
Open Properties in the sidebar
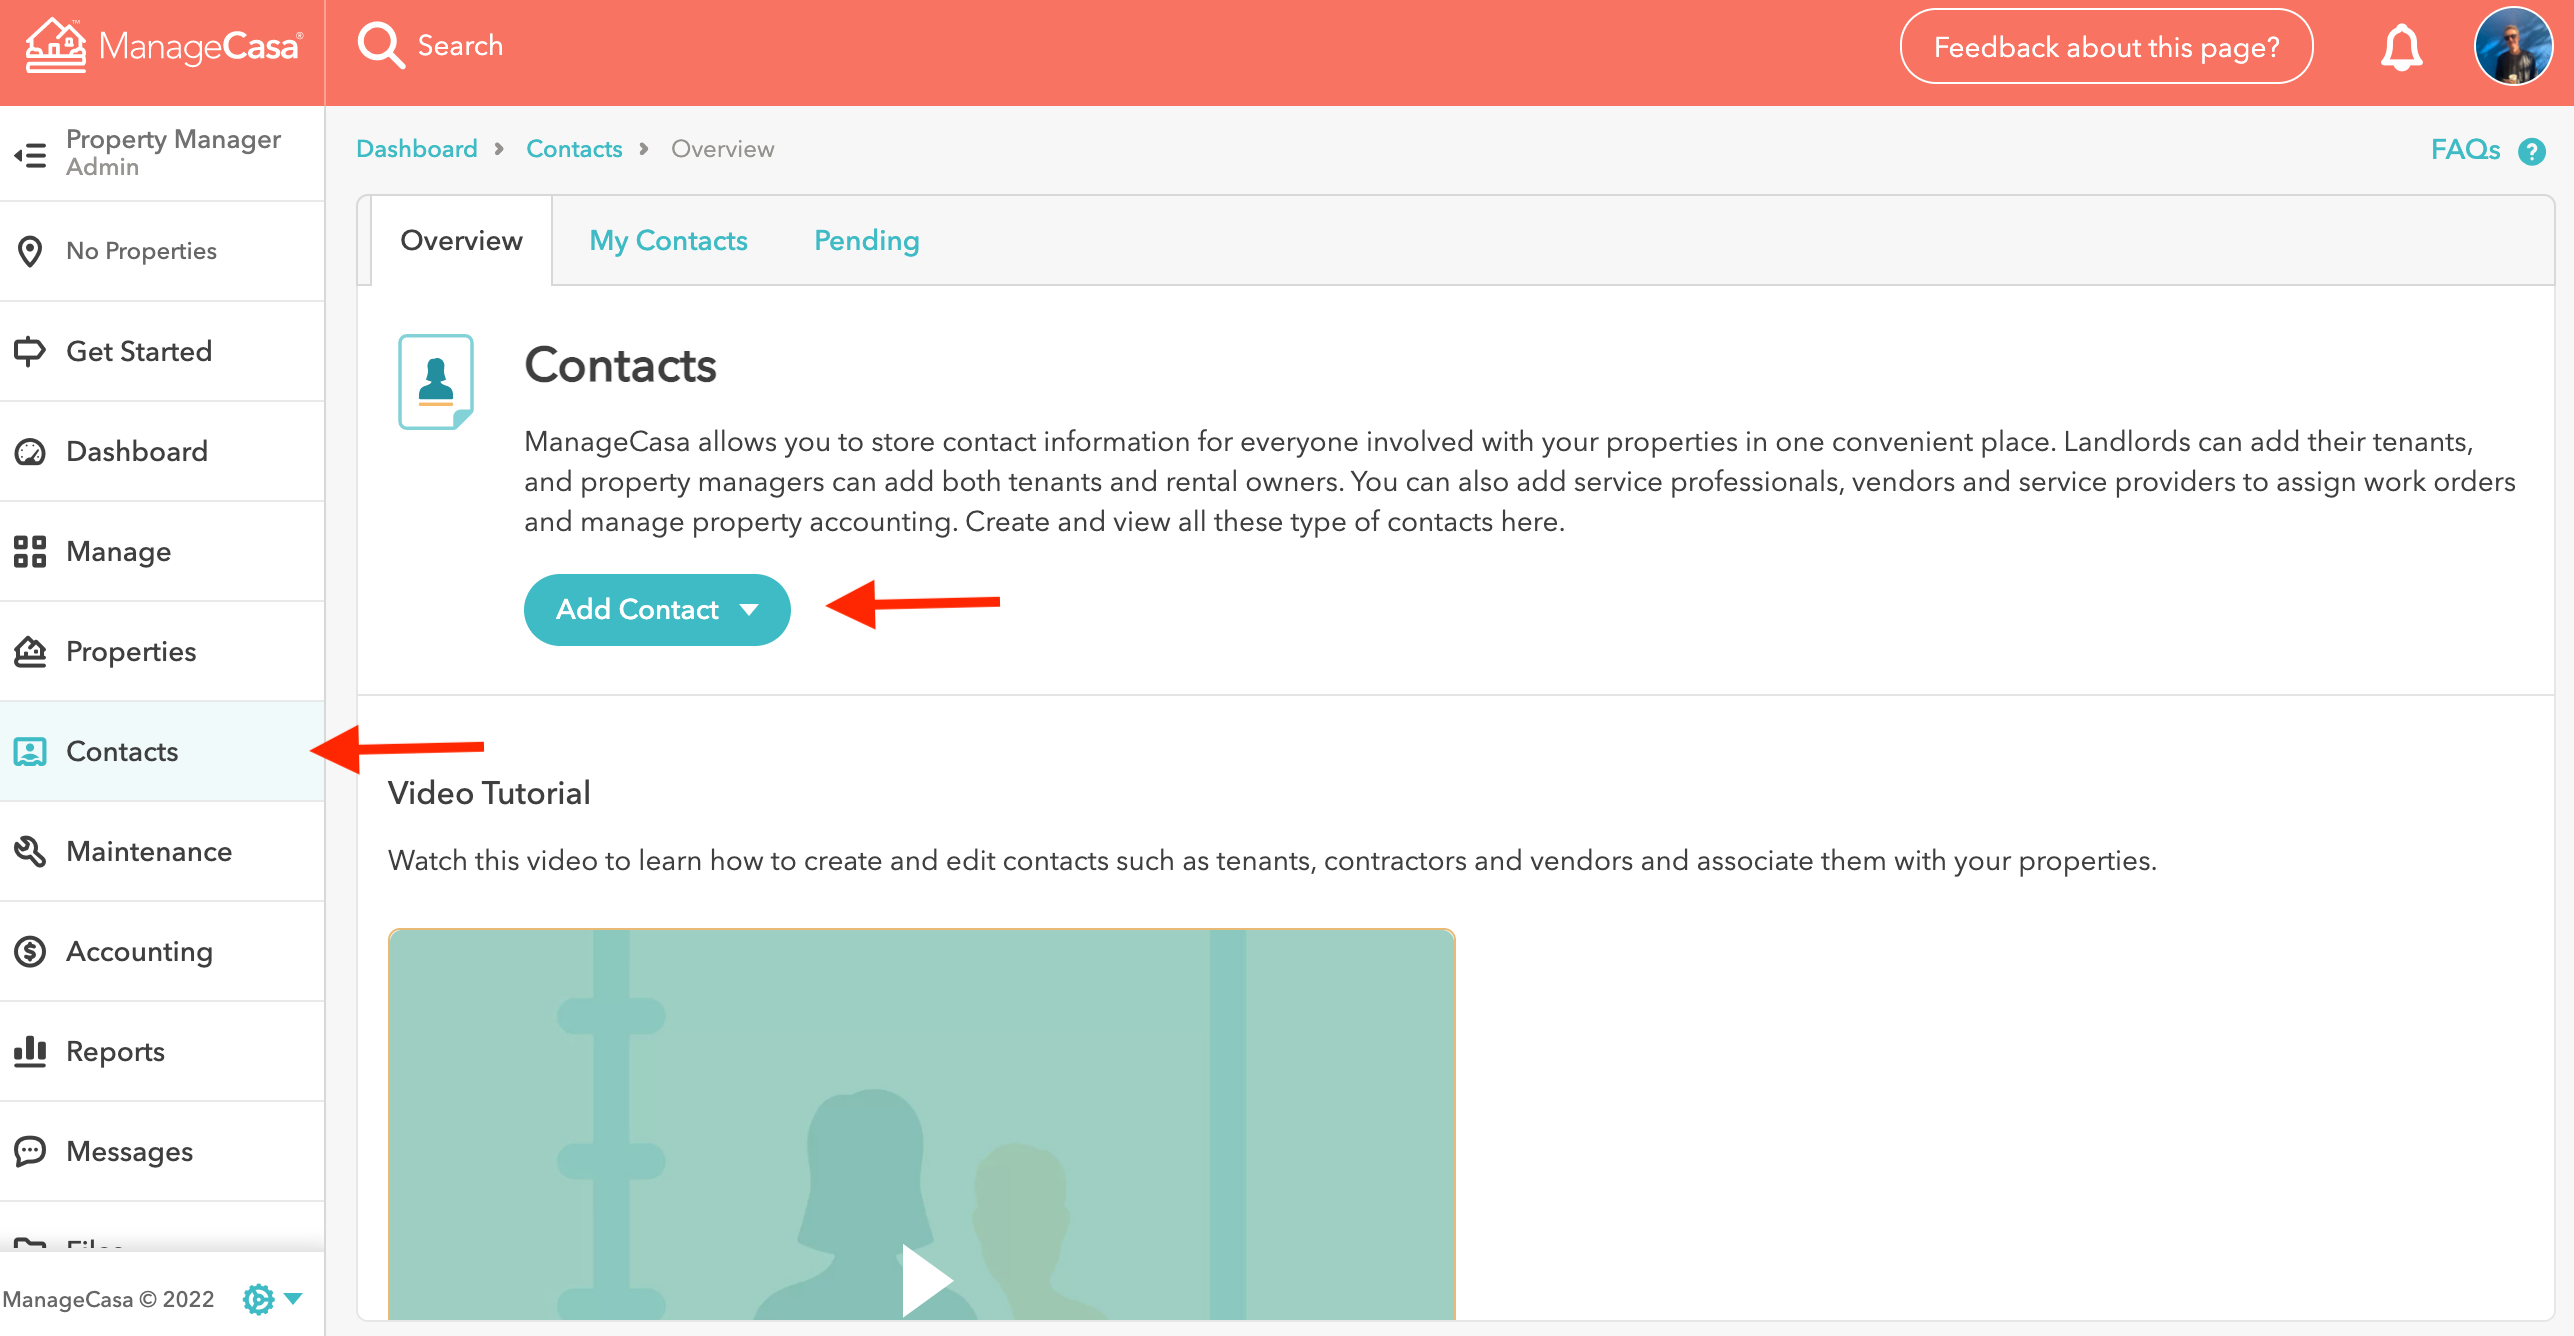[162, 651]
